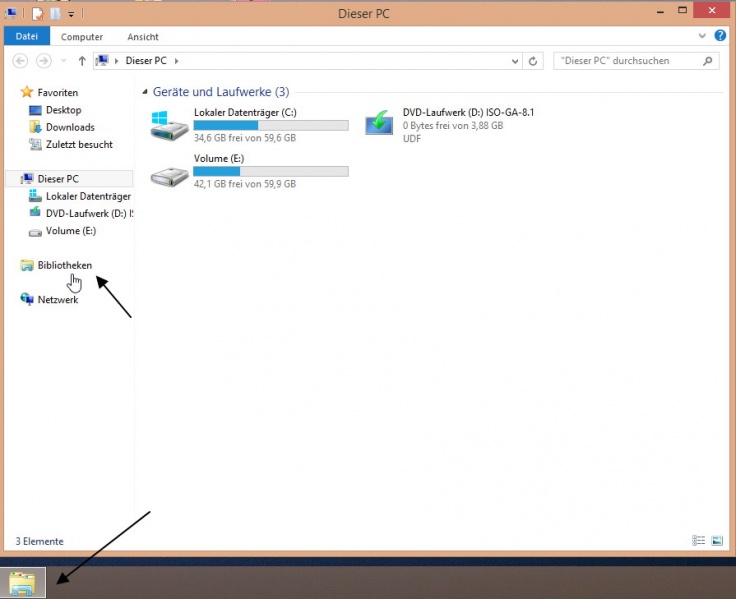Click the properties icon in quick access toolbar
The width and height of the screenshot is (736, 599).
click(x=38, y=14)
